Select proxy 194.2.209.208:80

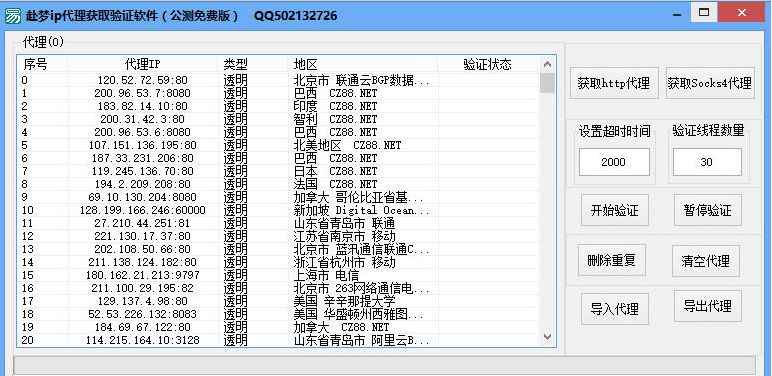tap(143, 184)
